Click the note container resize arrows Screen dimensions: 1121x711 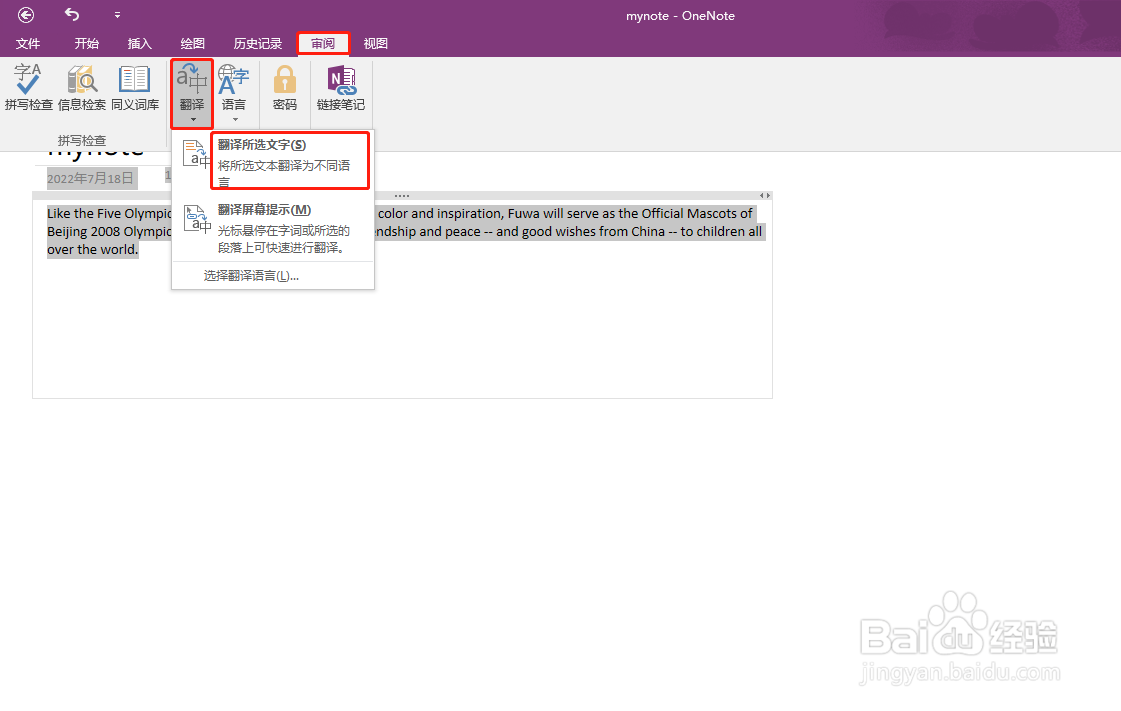click(764, 196)
